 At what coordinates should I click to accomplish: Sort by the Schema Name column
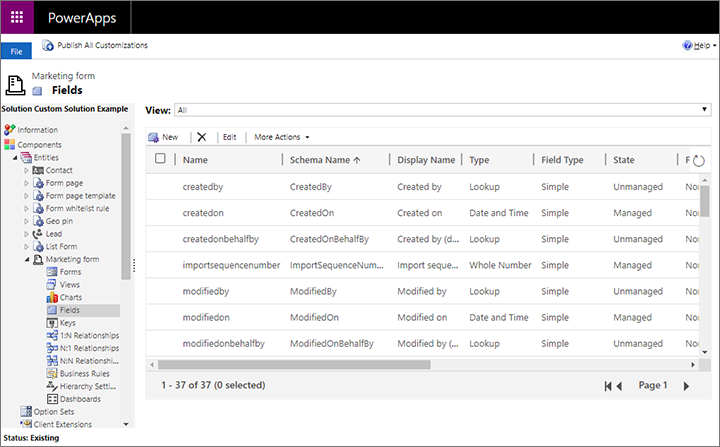325,160
